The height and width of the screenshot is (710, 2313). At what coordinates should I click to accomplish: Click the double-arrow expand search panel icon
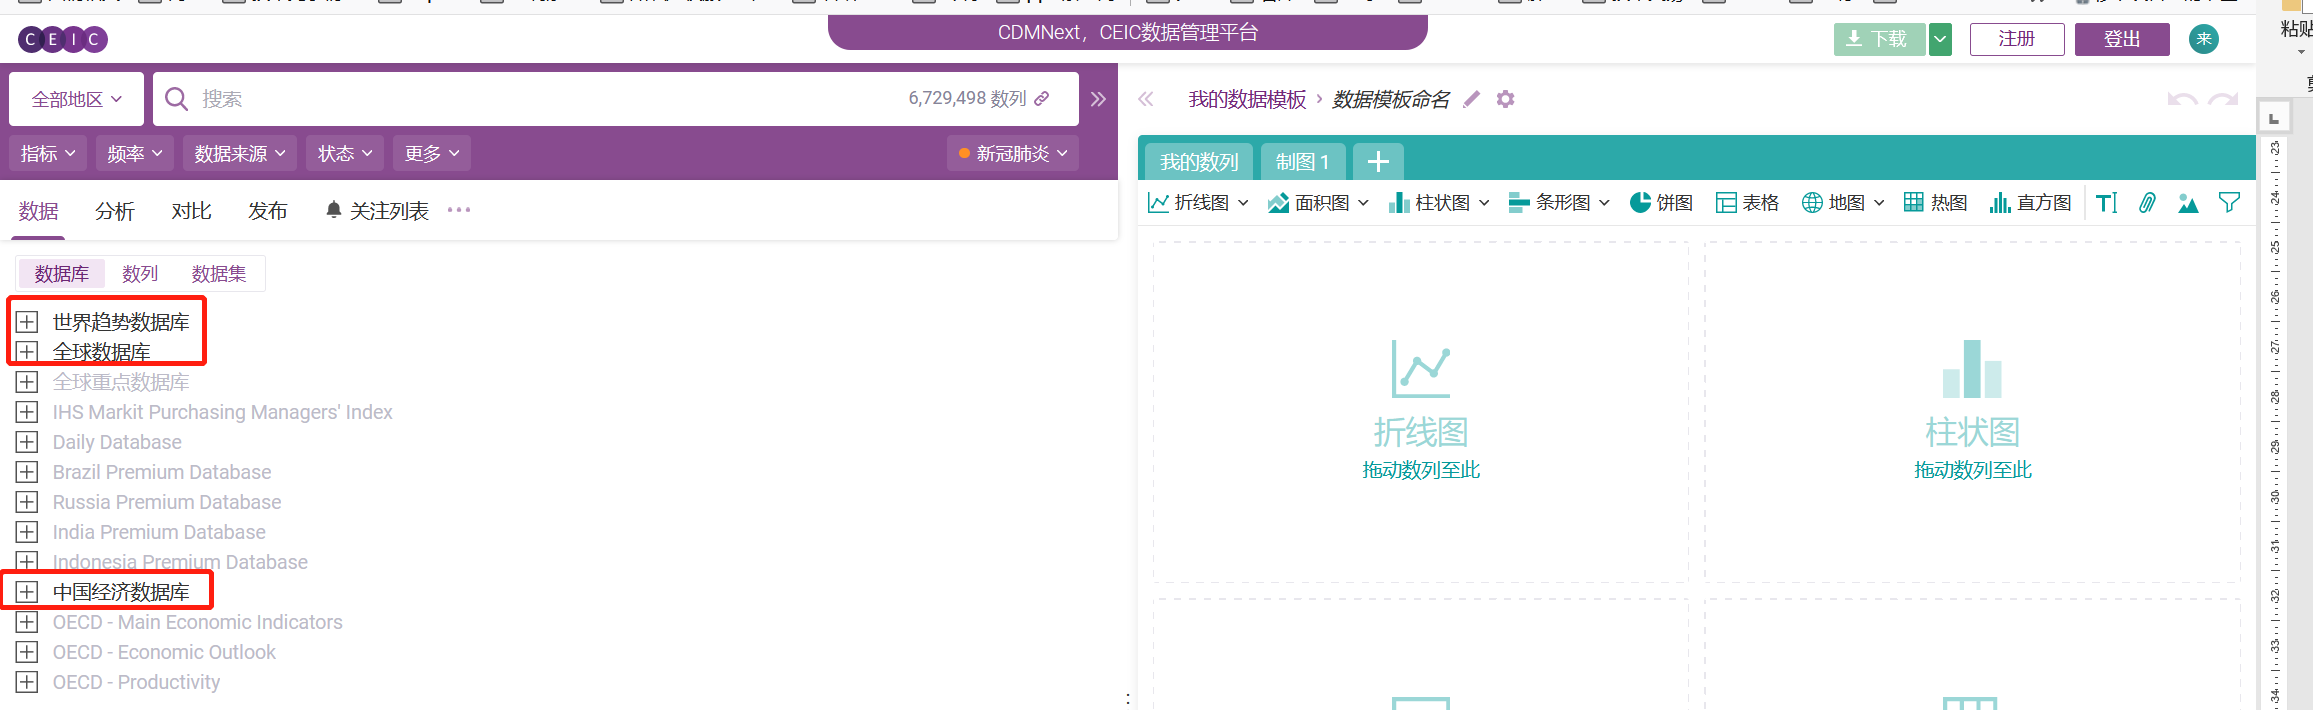point(1098,99)
